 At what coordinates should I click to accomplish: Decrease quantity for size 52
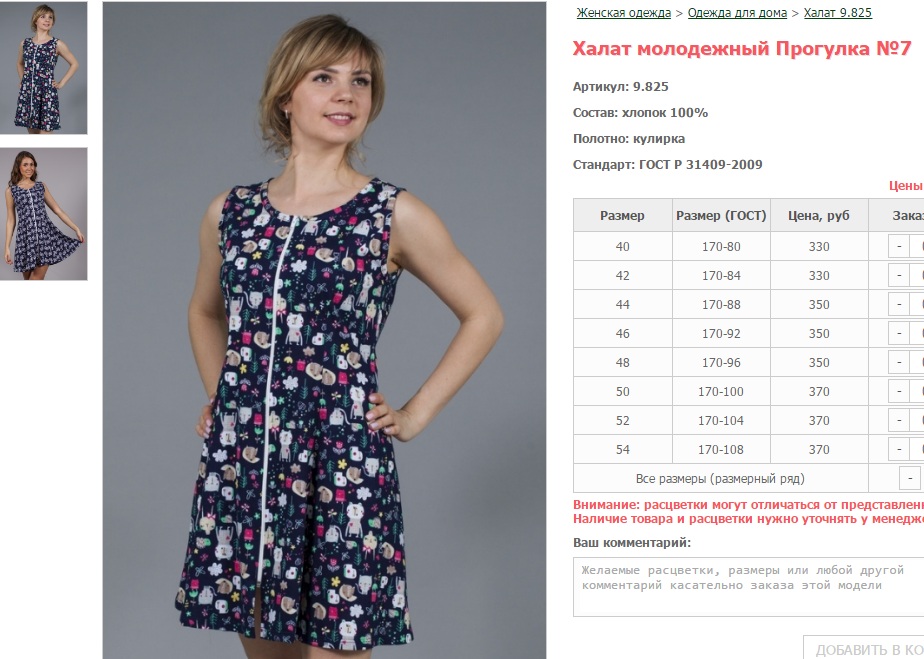coord(899,420)
